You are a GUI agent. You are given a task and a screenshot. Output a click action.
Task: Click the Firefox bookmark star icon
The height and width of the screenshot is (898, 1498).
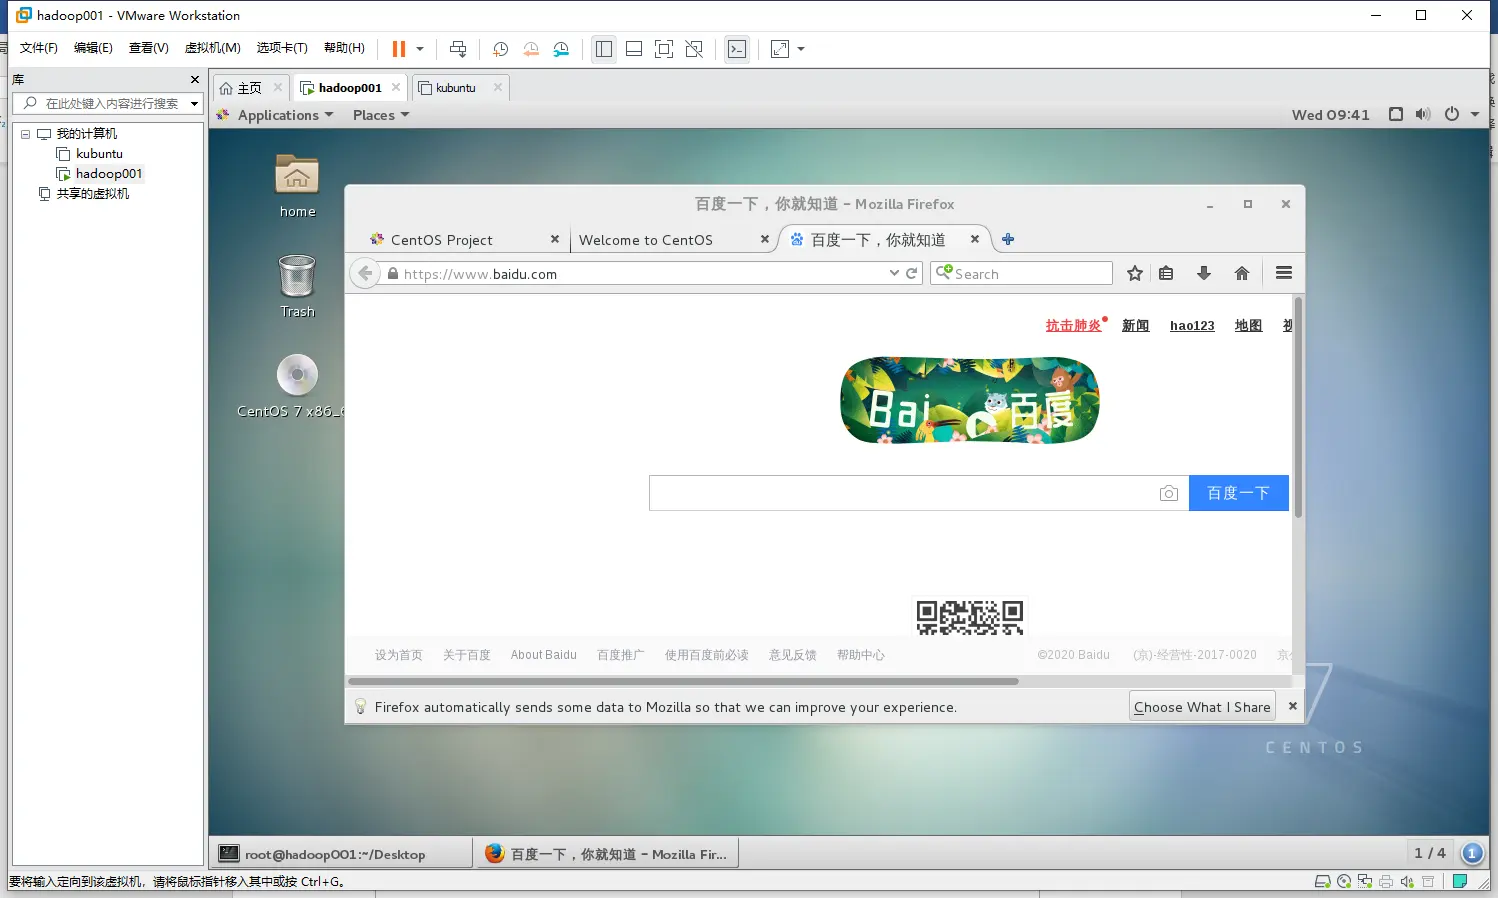1134,273
